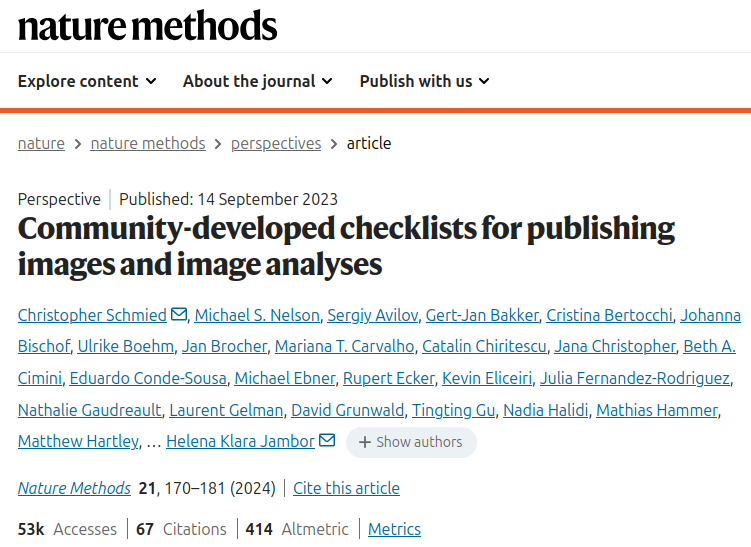Click envelope icon beside Helena Klara Jambor
This screenshot has width=751, height=547.
[327, 441]
